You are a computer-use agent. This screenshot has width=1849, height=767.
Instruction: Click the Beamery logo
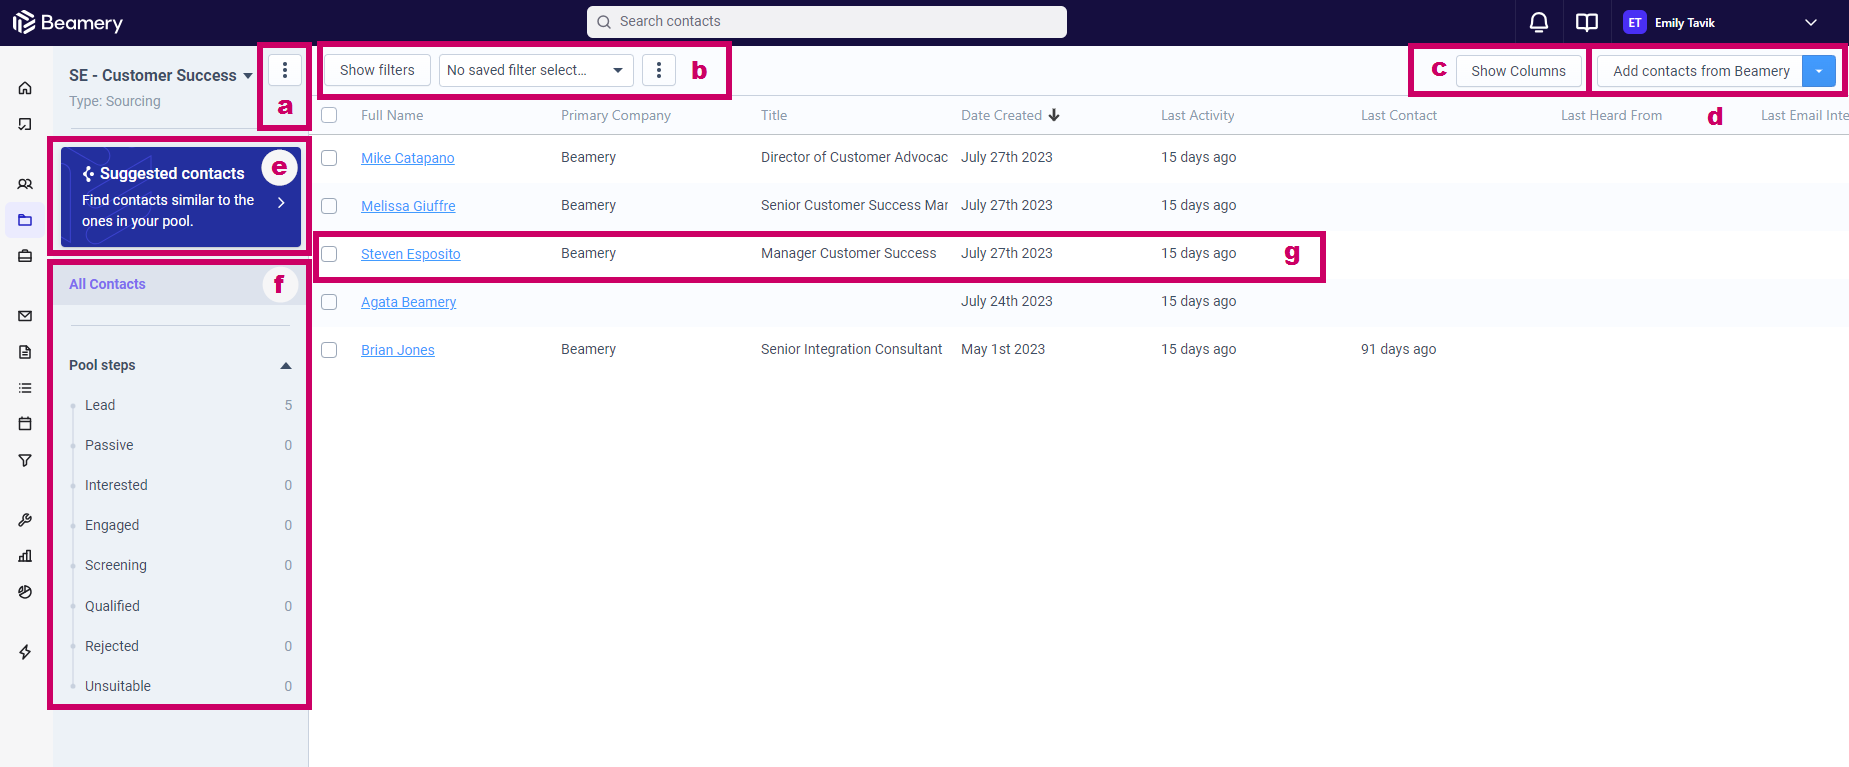[x=67, y=22]
